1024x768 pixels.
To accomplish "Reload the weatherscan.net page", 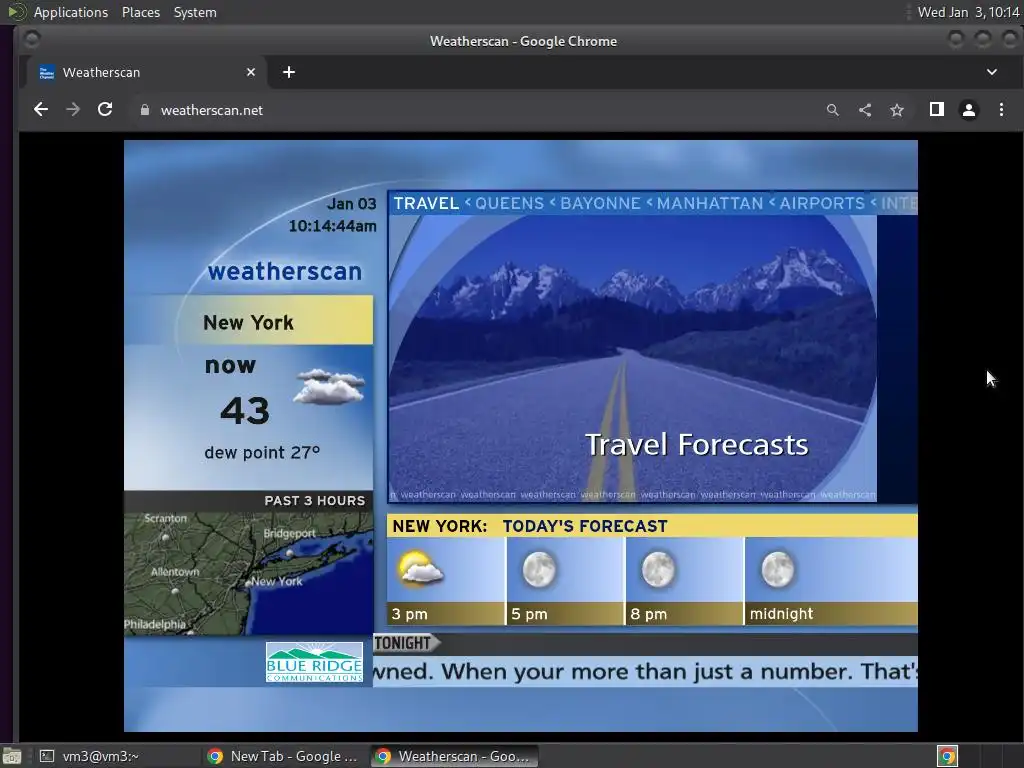I will (105, 110).
